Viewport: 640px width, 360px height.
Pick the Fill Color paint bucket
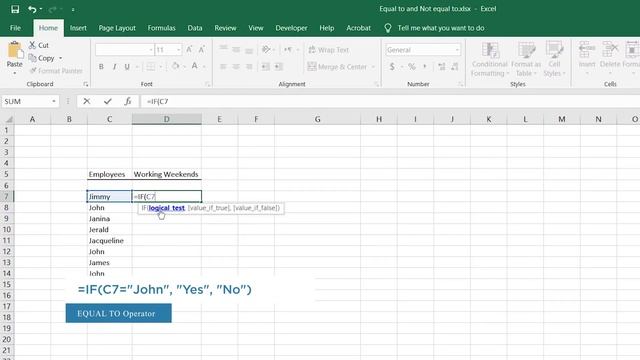[176, 66]
